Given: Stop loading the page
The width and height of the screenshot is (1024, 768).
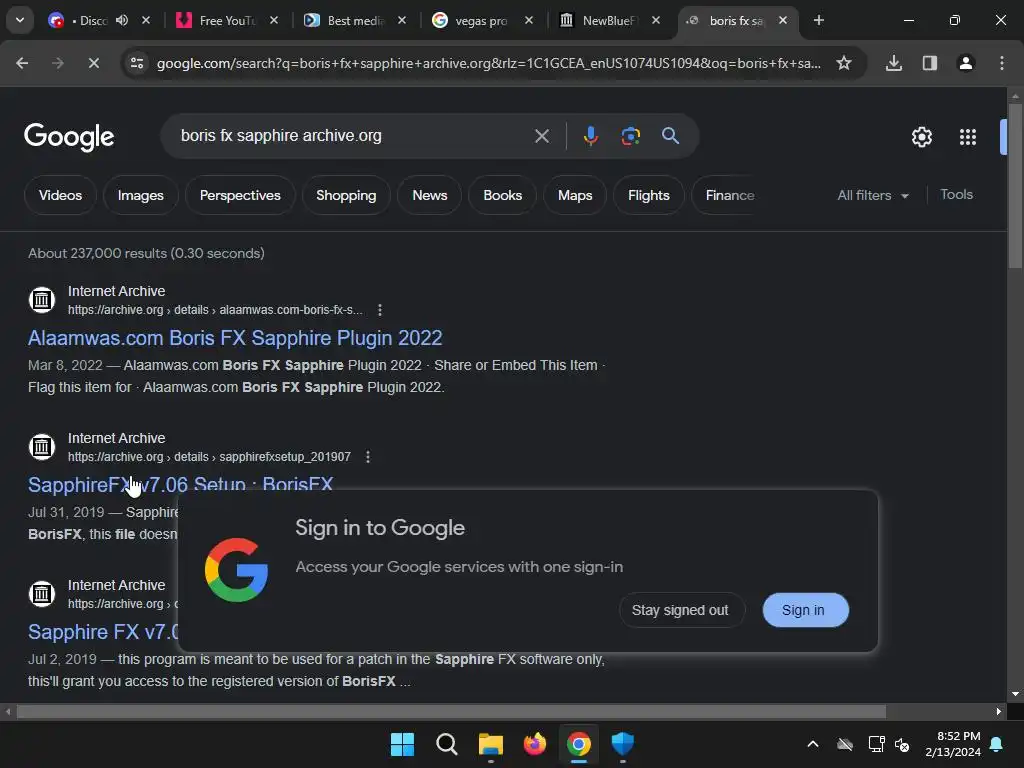Looking at the screenshot, I should pos(93,63).
